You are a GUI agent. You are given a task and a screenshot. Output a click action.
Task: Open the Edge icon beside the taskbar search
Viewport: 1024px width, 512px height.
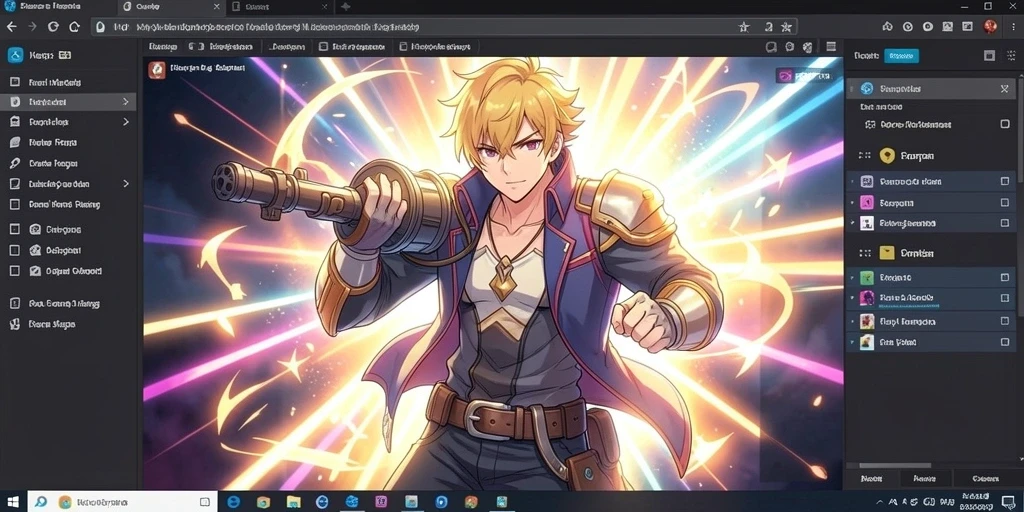233,502
